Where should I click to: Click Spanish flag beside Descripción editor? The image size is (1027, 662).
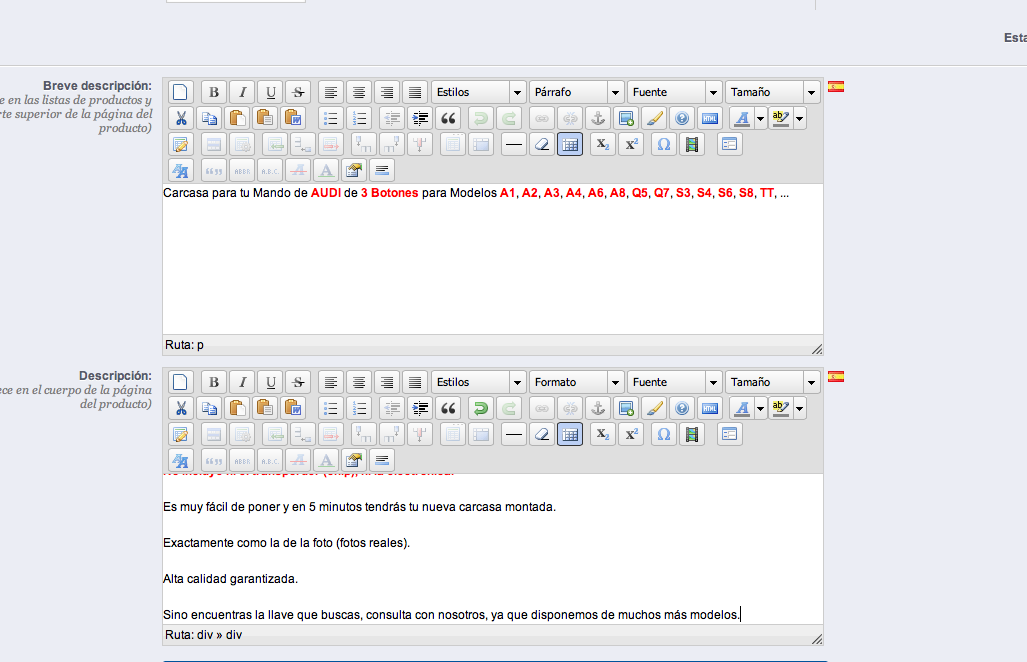(836, 377)
